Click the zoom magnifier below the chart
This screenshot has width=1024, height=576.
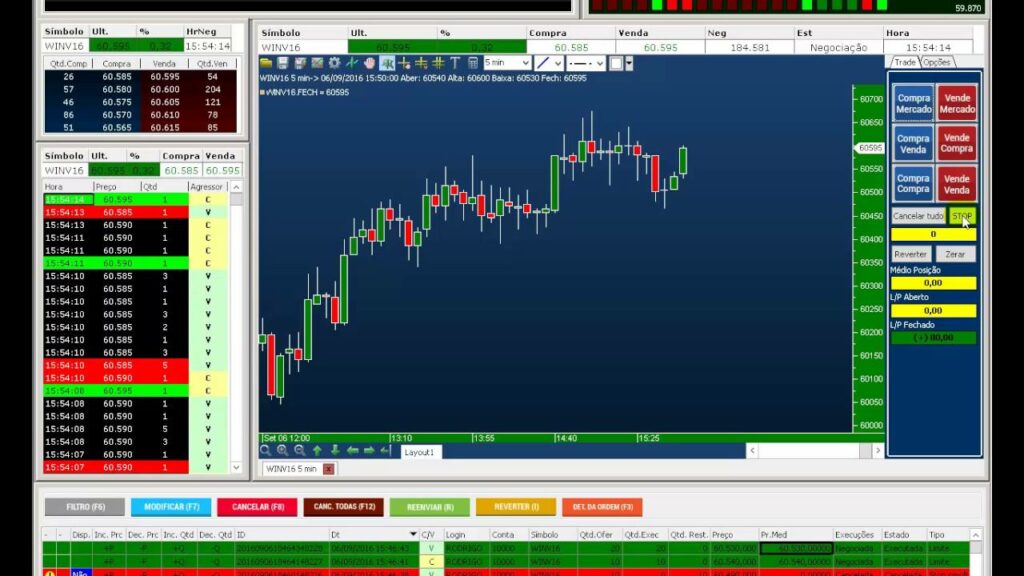click(263, 452)
